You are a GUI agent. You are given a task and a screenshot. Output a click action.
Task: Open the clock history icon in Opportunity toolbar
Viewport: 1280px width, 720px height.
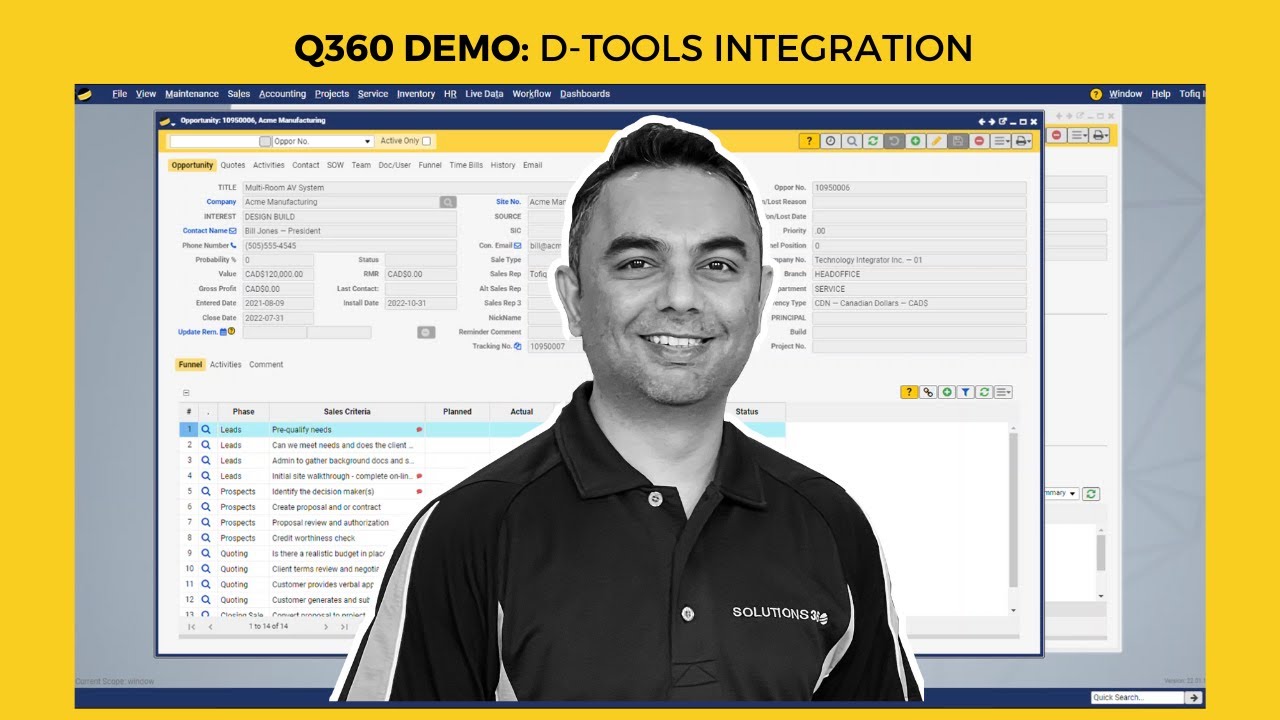point(831,141)
